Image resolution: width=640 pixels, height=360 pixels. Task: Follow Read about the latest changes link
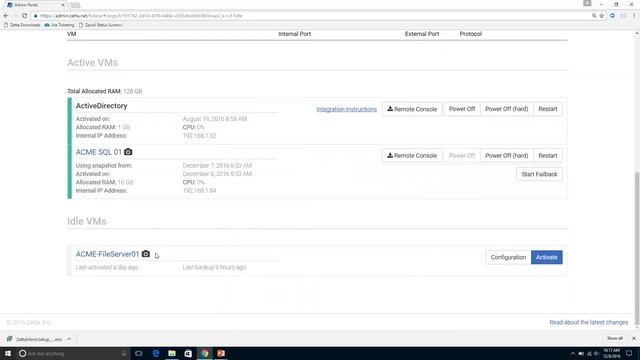(589, 322)
